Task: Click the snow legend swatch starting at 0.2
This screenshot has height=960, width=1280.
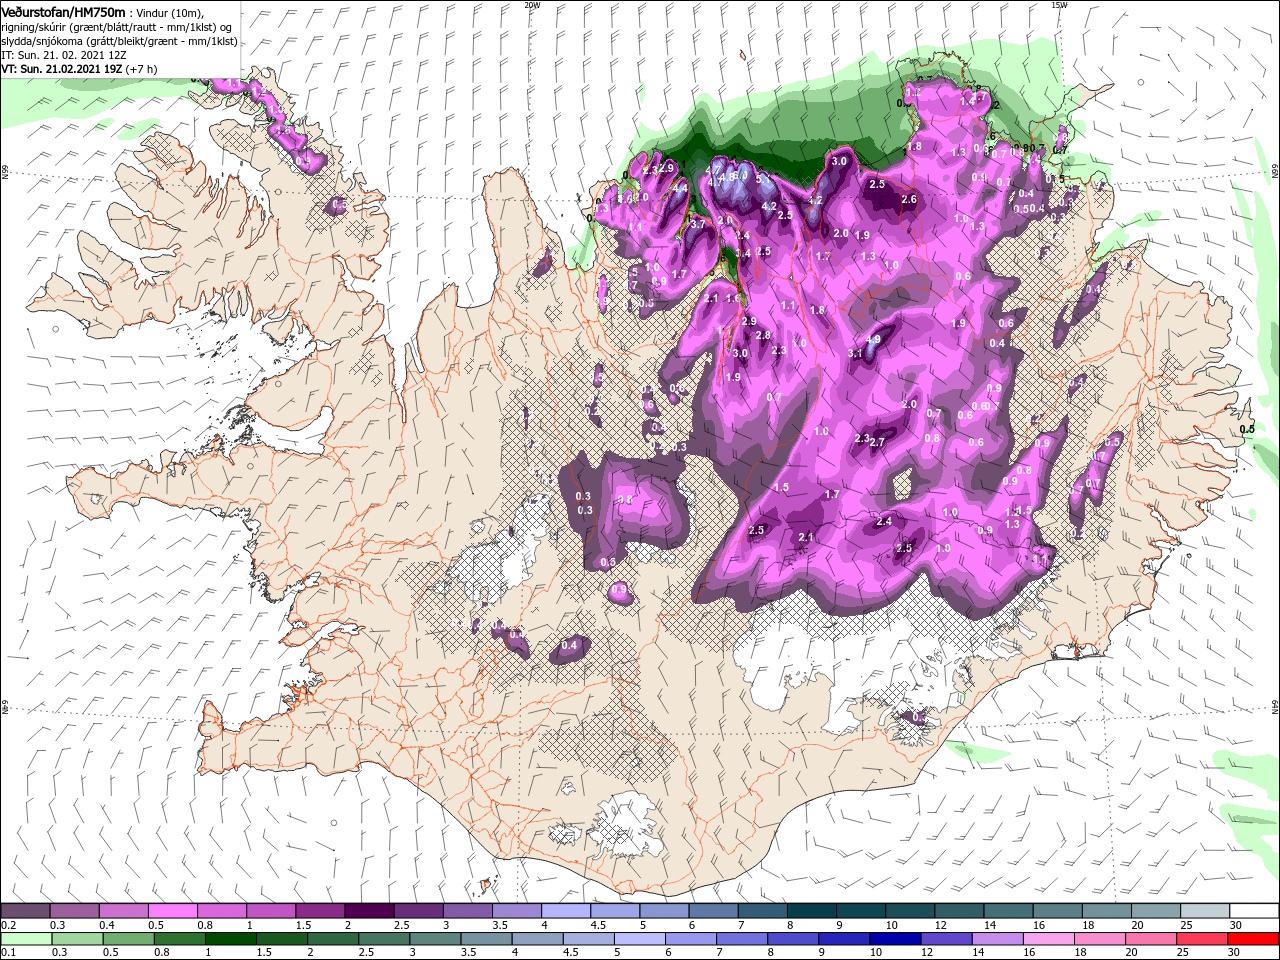Action: [x=25, y=911]
